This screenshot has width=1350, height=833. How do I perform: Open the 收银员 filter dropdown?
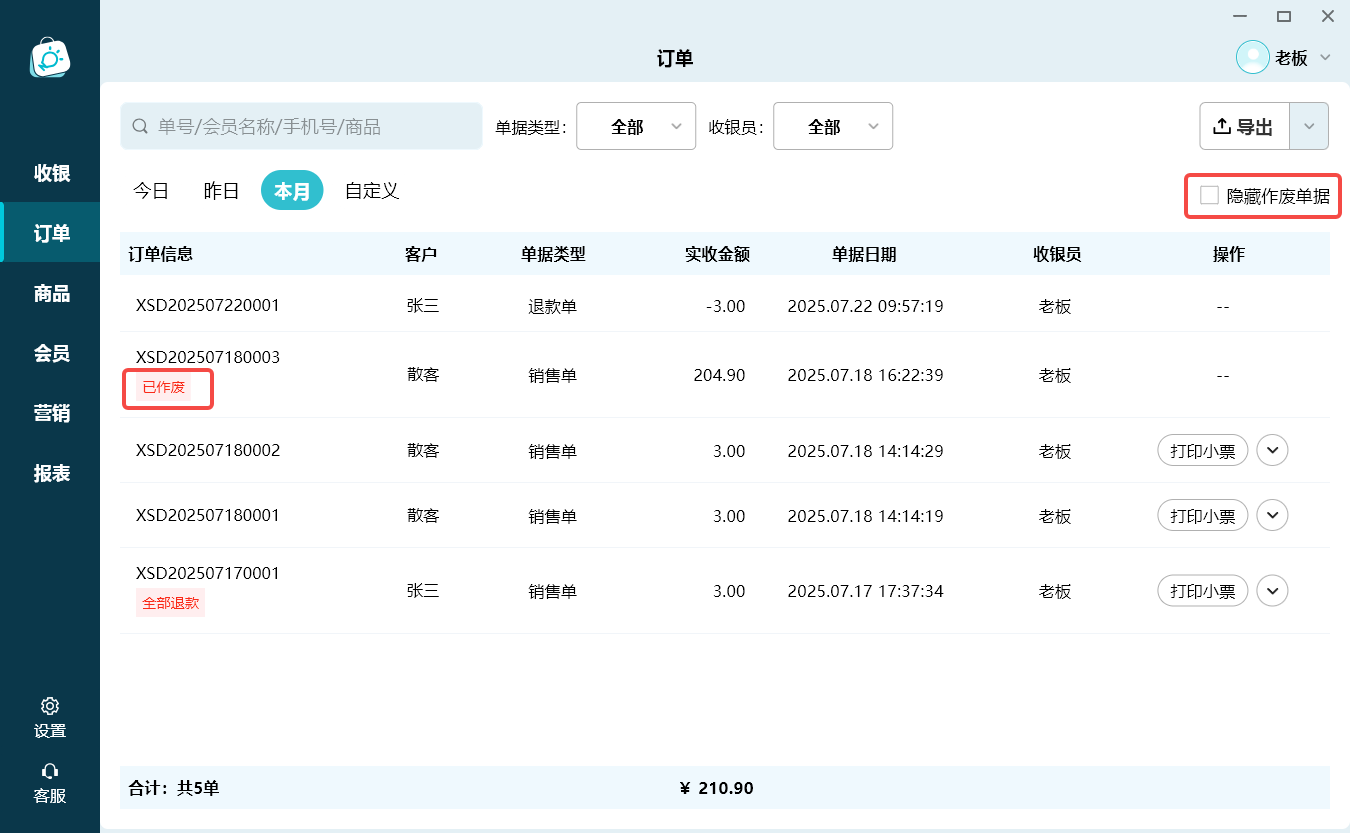click(833, 126)
